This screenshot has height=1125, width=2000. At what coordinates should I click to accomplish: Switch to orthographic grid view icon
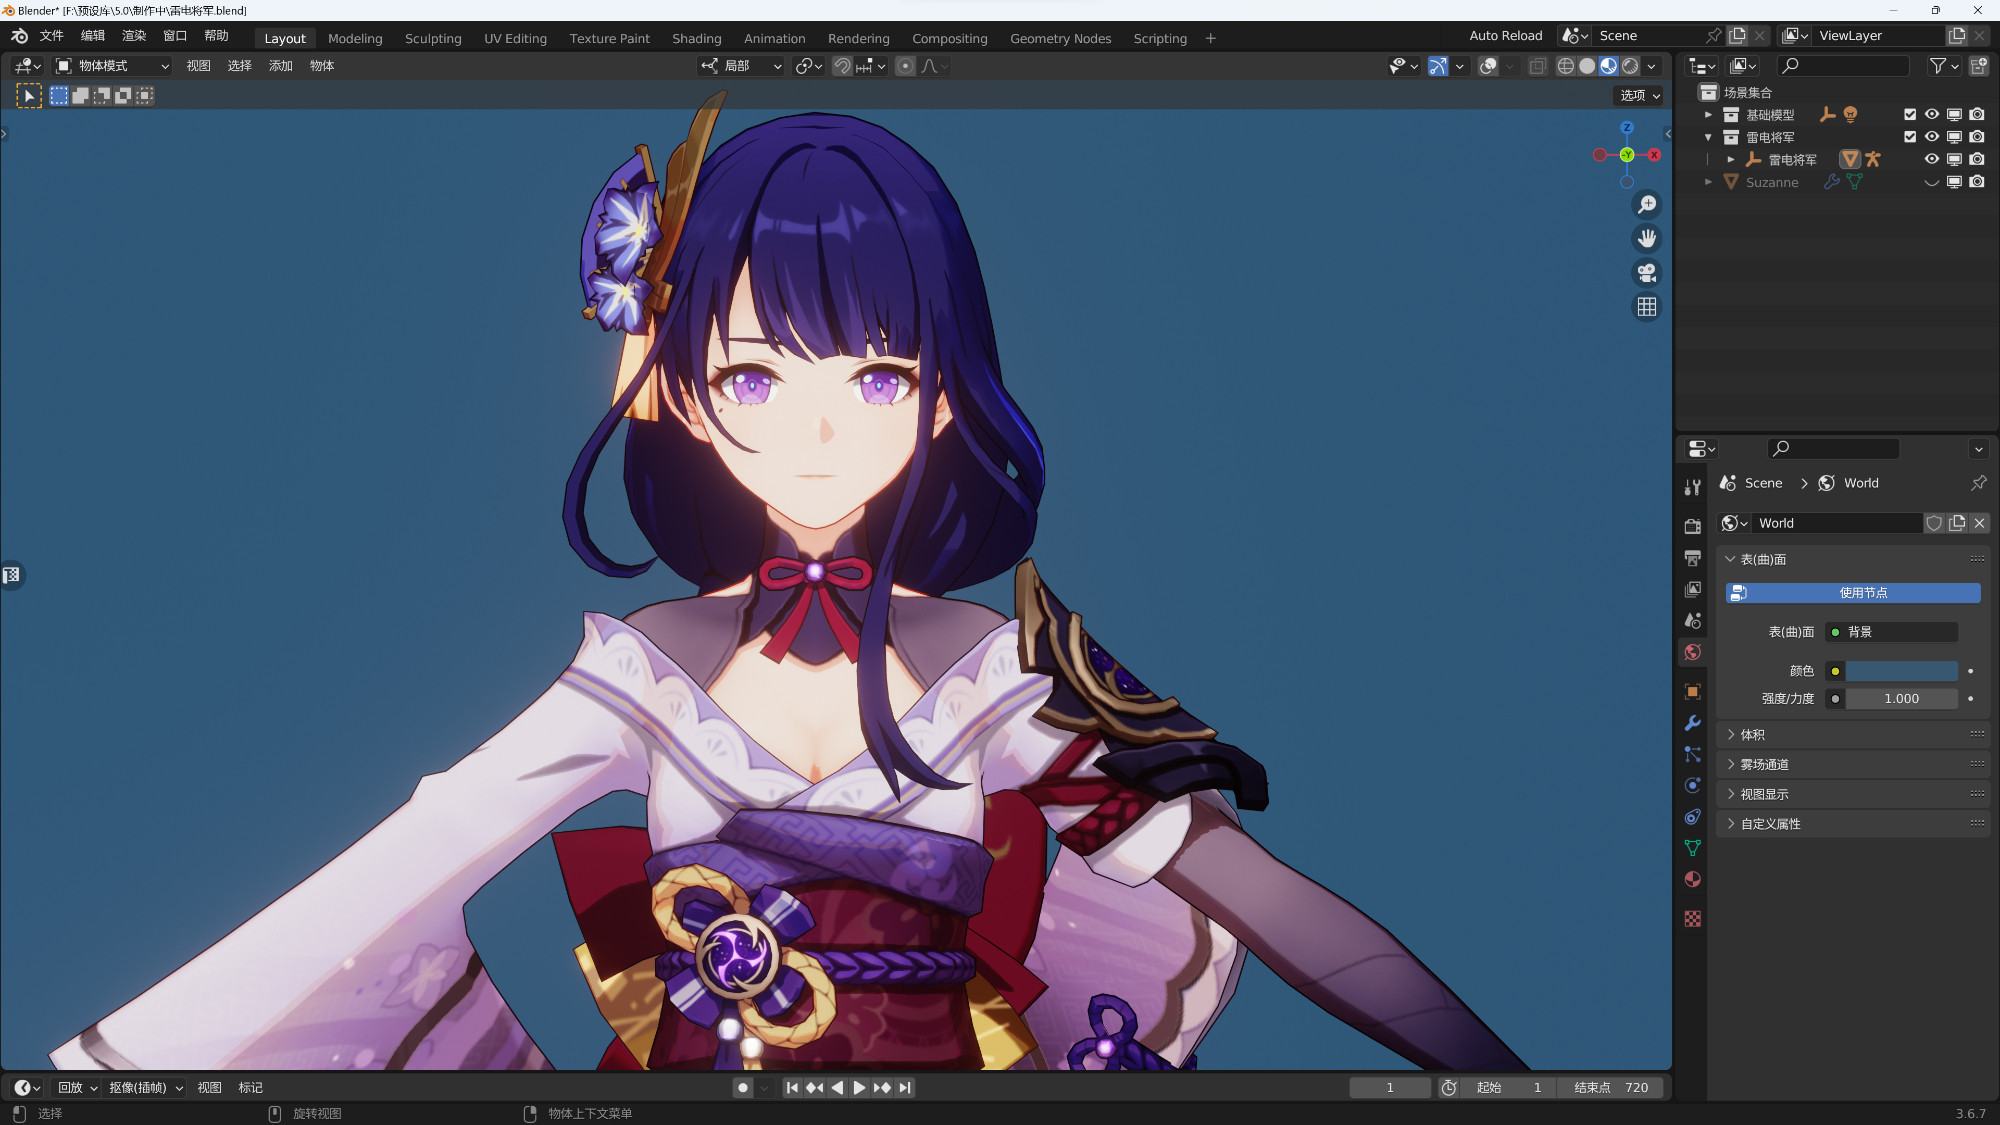click(1647, 307)
